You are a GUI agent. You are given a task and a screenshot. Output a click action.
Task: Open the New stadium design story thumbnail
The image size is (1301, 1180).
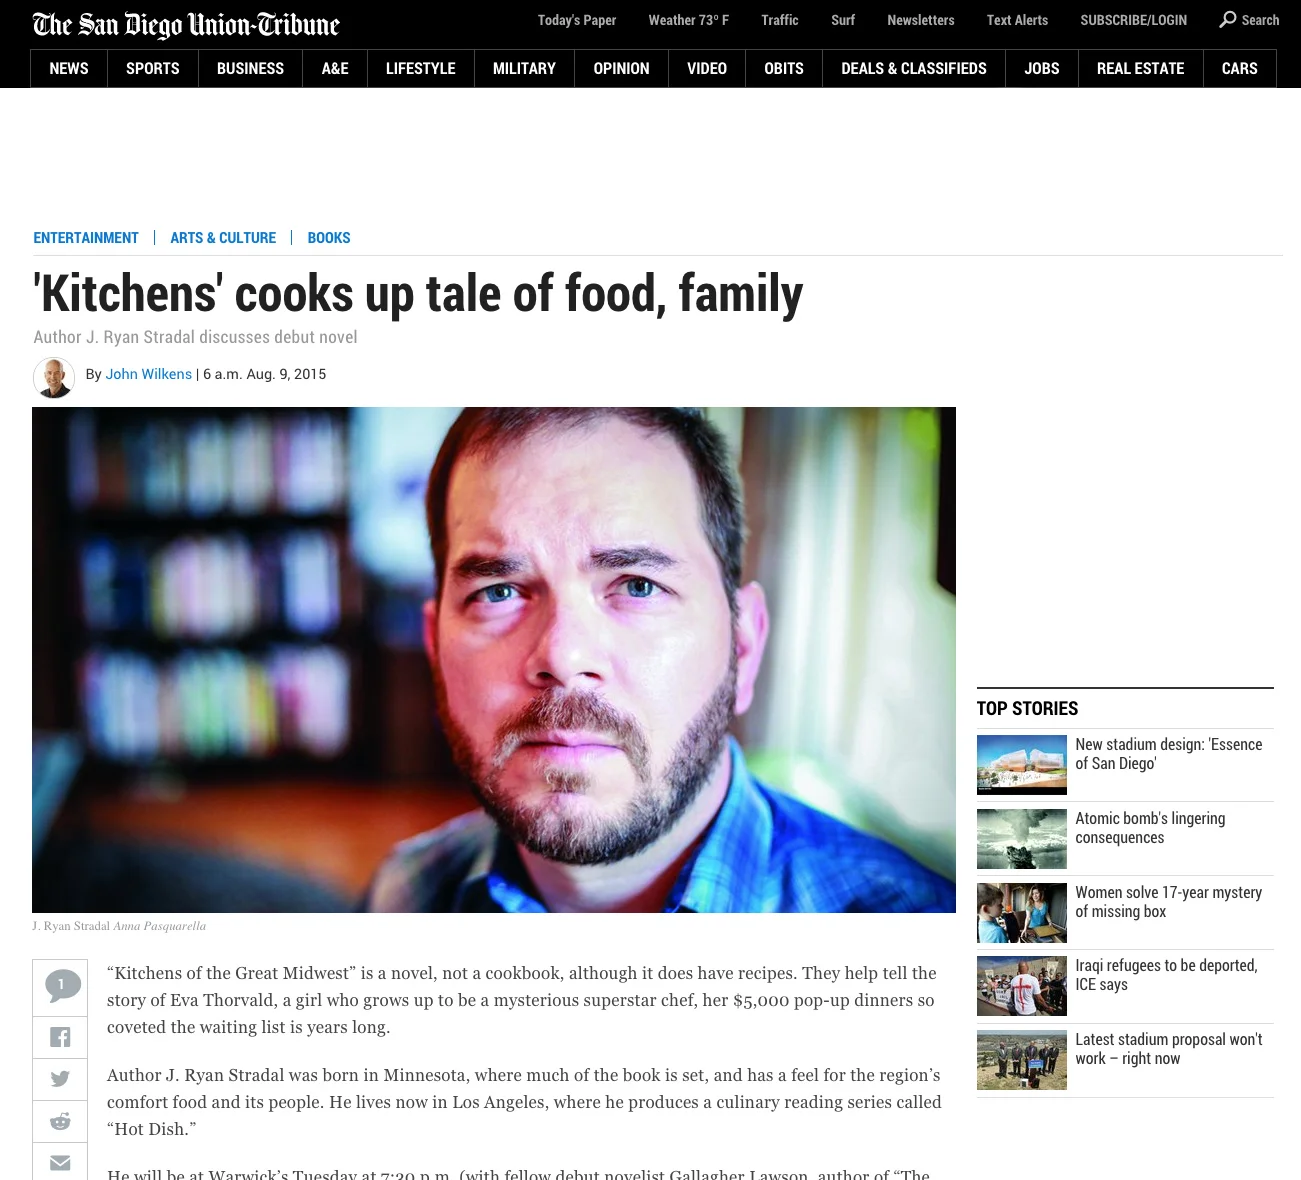pyautogui.click(x=1022, y=765)
